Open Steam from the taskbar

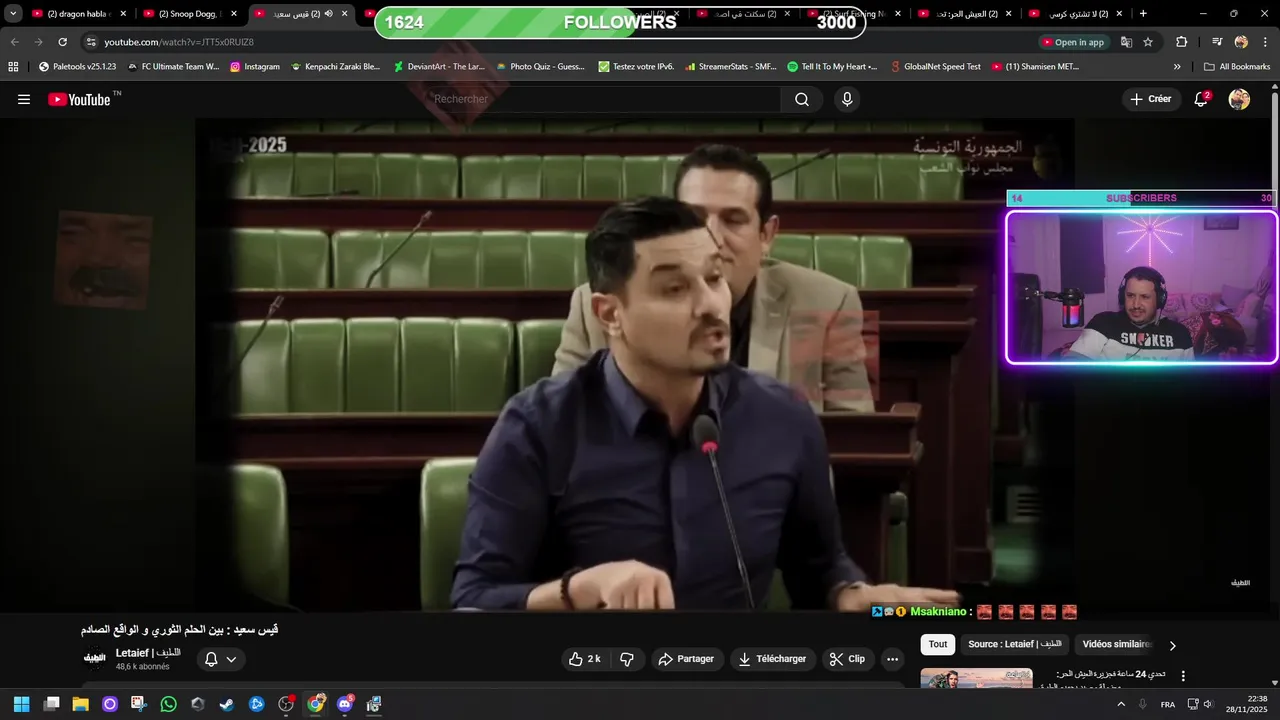(x=227, y=704)
